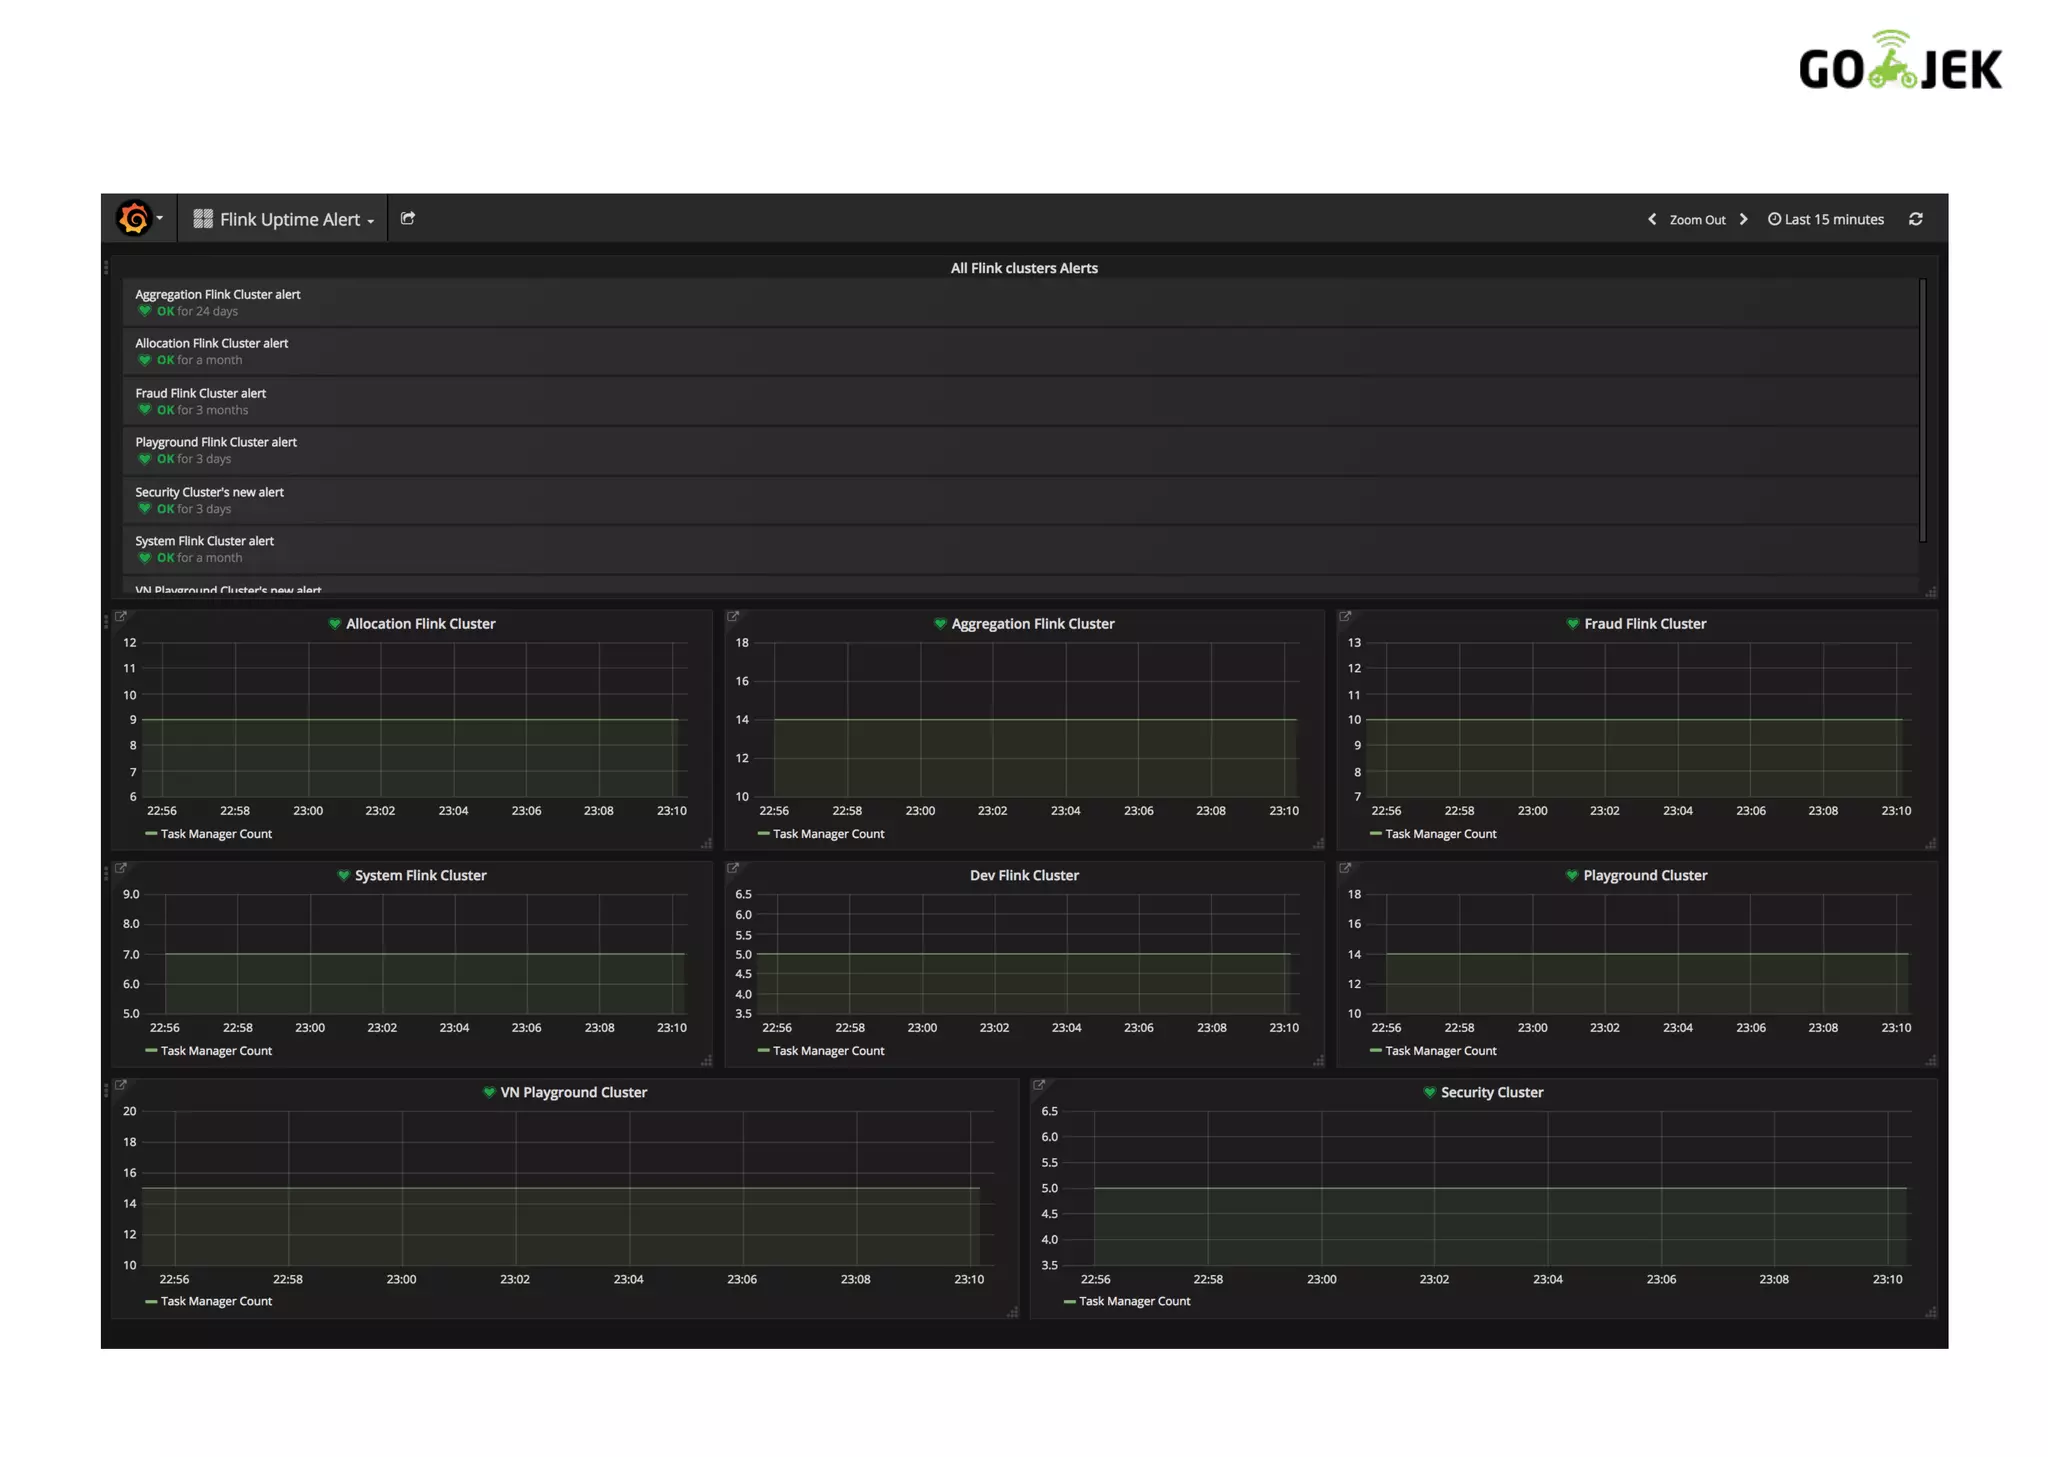Open the System Flink Cluster panel title menu
The image size is (2048, 1457).
coord(420,875)
